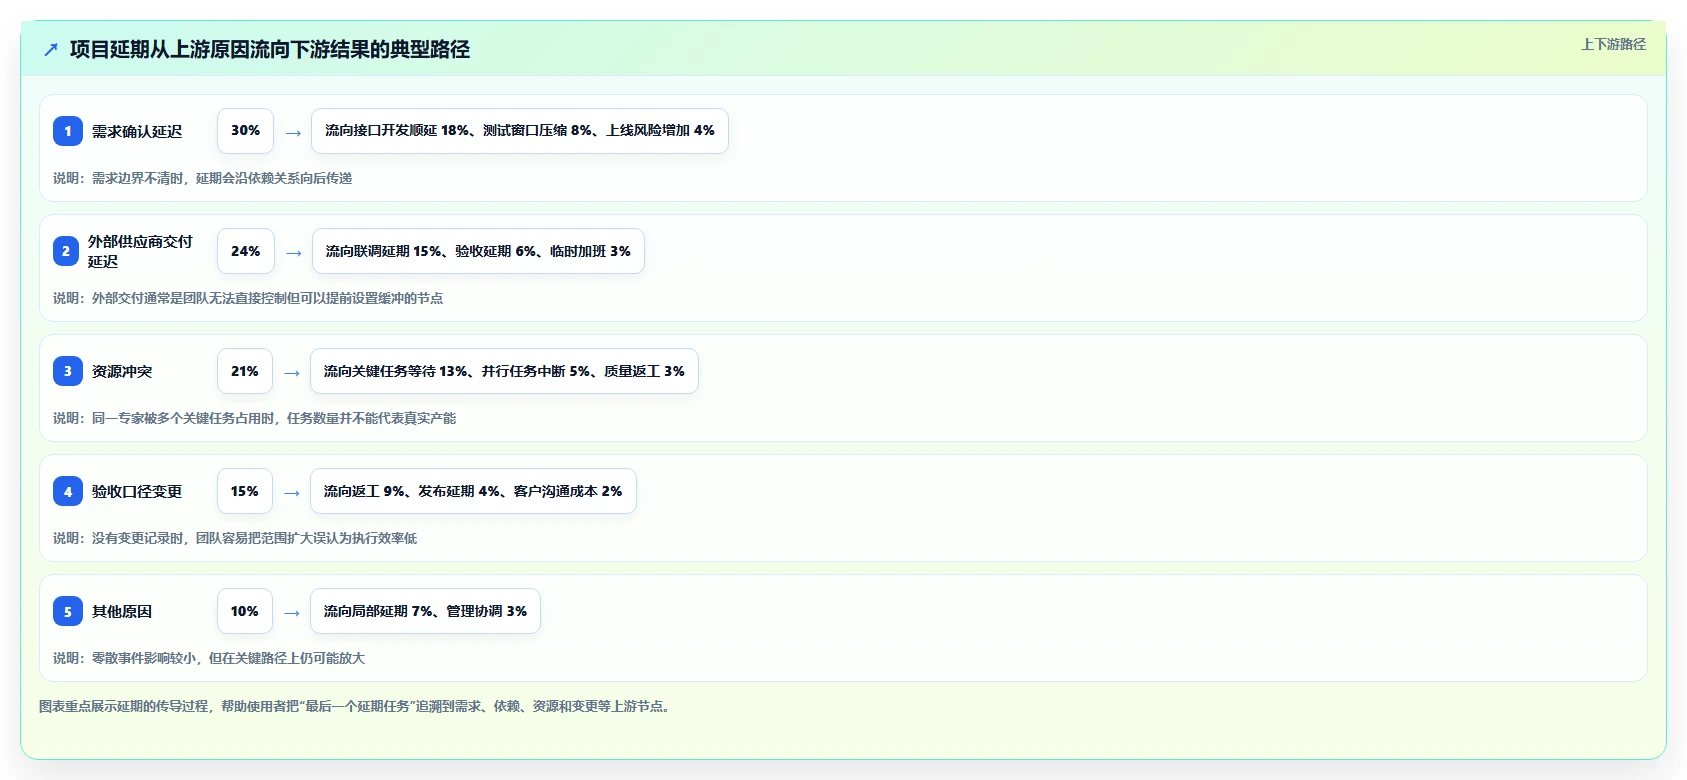The width and height of the screenshot is (1687, 780).
Task: Click the flow arrow after the 21% chip
Action: 292,372
